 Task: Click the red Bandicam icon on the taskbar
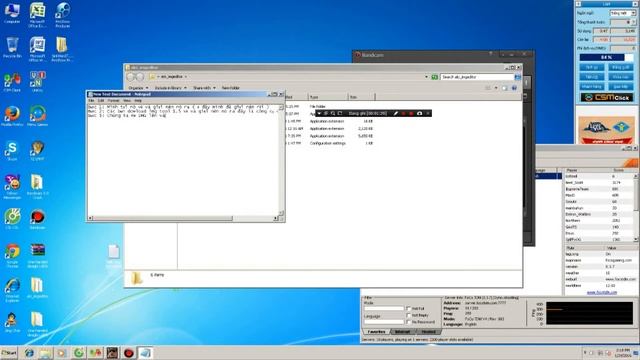point(129,353)
